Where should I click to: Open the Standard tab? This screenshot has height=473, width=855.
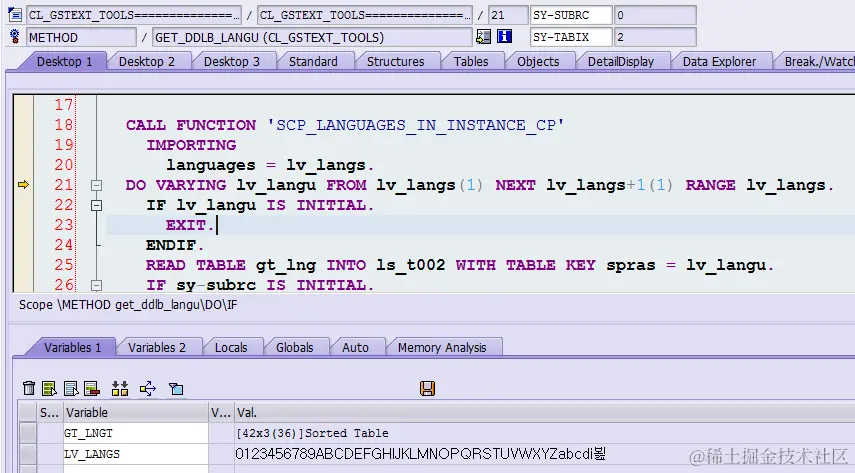[313, 62]
